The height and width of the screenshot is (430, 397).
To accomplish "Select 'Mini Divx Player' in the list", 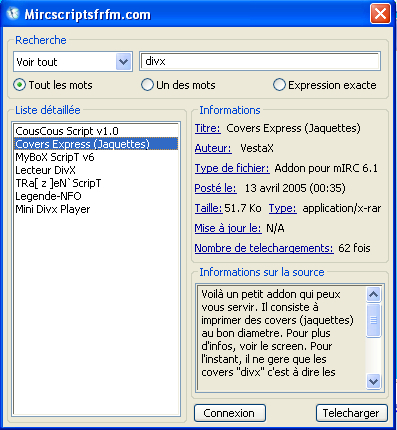I will tap(96, 209).
